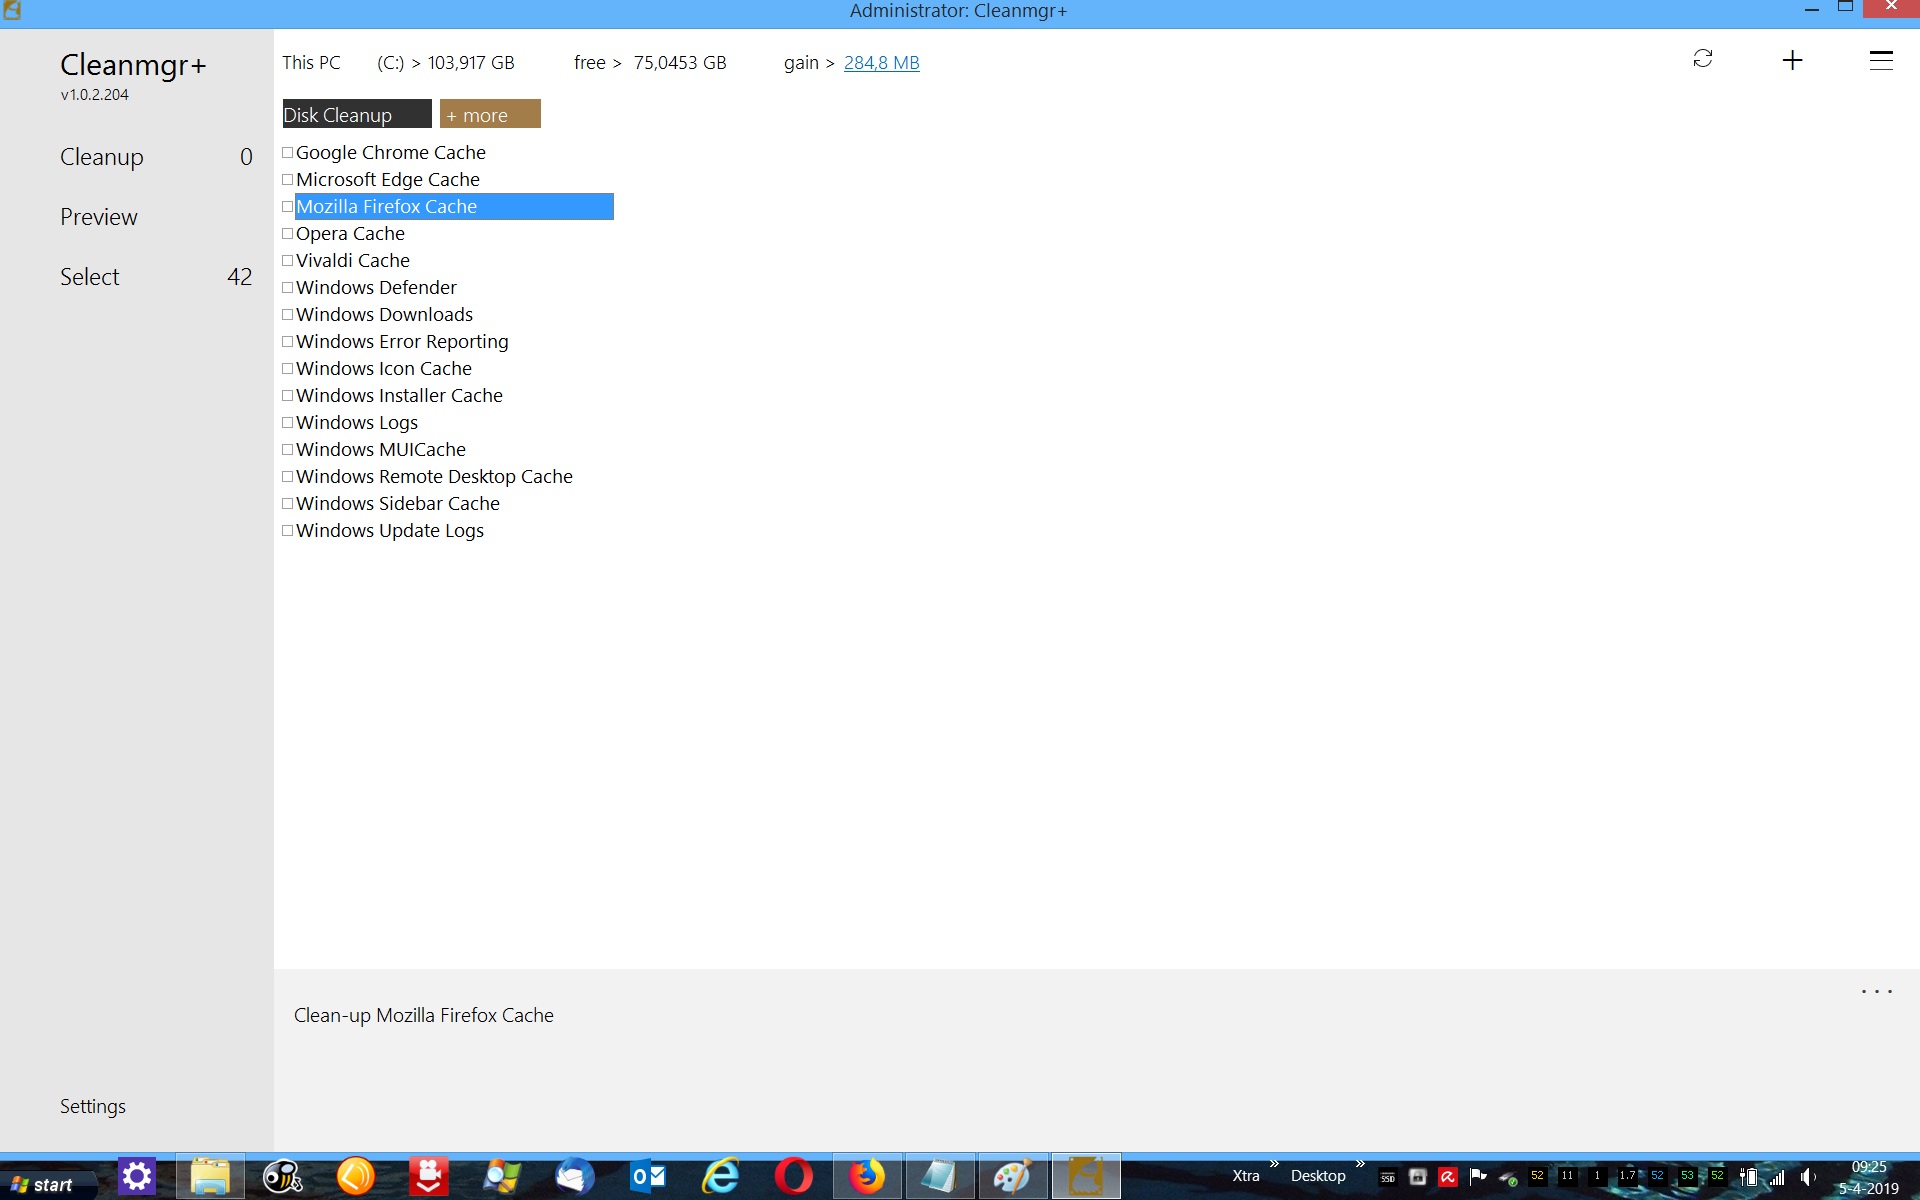Click the plus icon in the top bar

click(x=1792, y=60)
